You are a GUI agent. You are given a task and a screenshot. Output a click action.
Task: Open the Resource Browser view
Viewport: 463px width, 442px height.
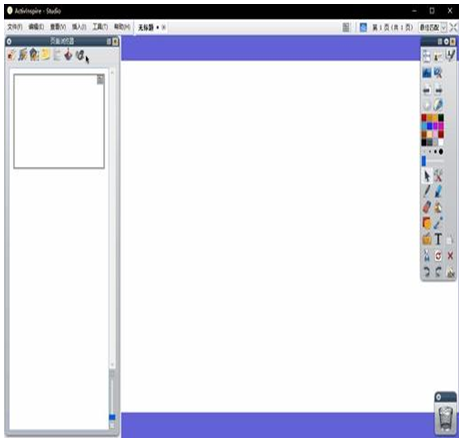[x=23, y=55]
